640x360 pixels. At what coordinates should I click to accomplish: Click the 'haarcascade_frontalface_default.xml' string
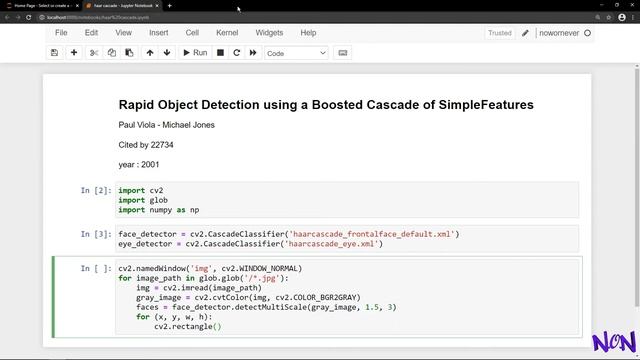point(371,234)
